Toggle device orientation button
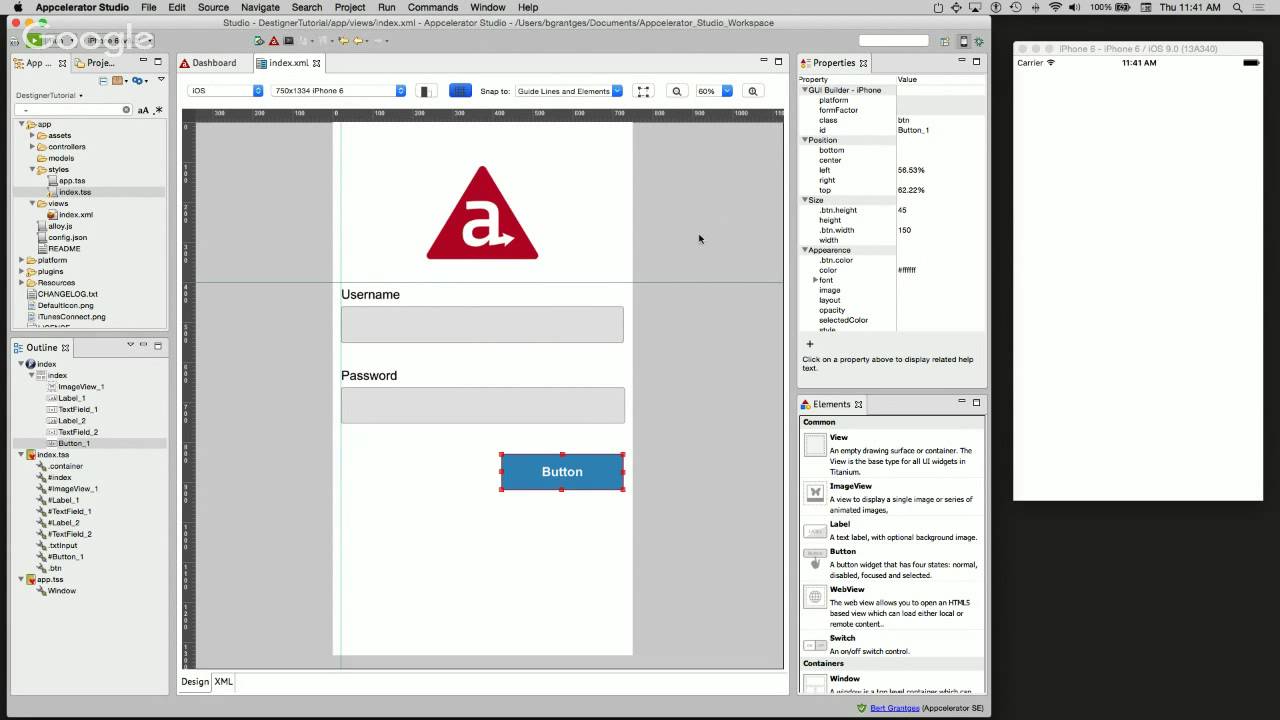 point(425,91)
